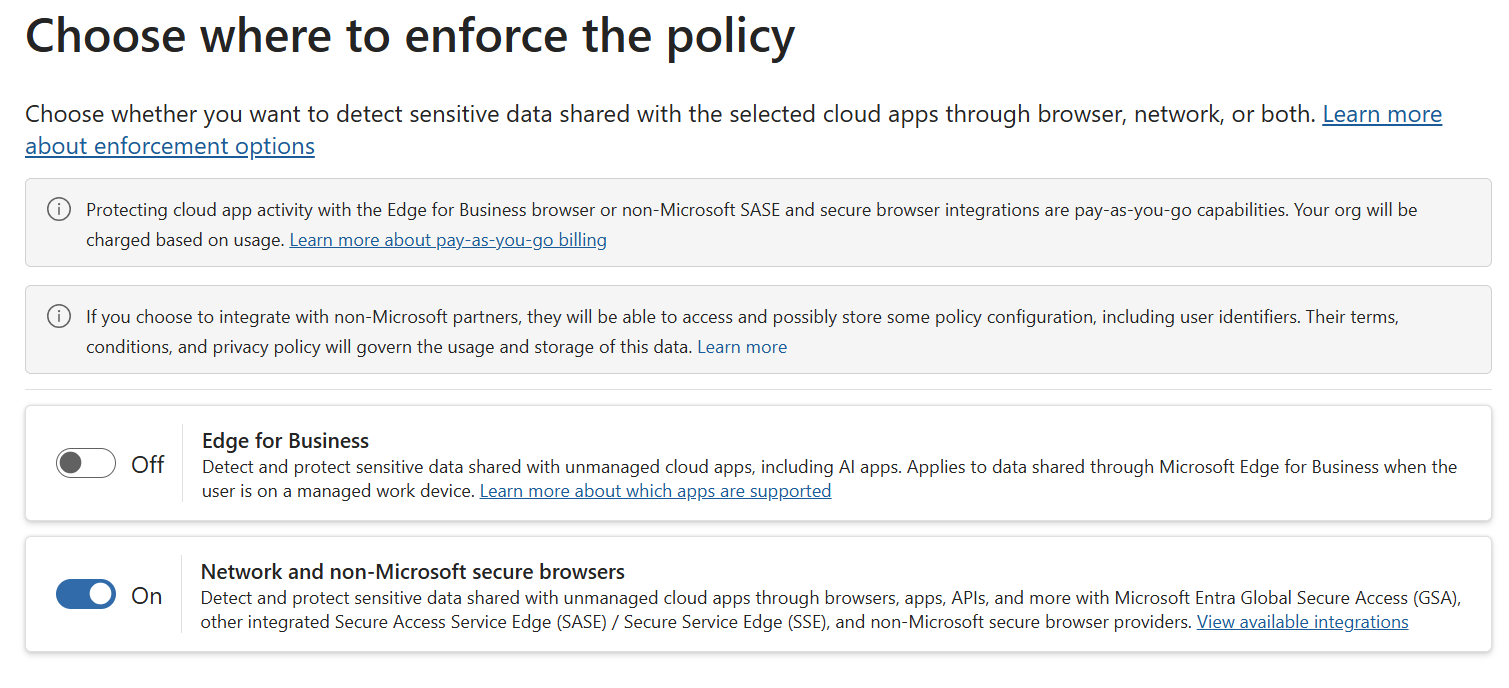The height and width of the screenshot is (688, 1509).
Task: Click info icon beside non-Microsoft partners notice
Action: tap(59, 317)
